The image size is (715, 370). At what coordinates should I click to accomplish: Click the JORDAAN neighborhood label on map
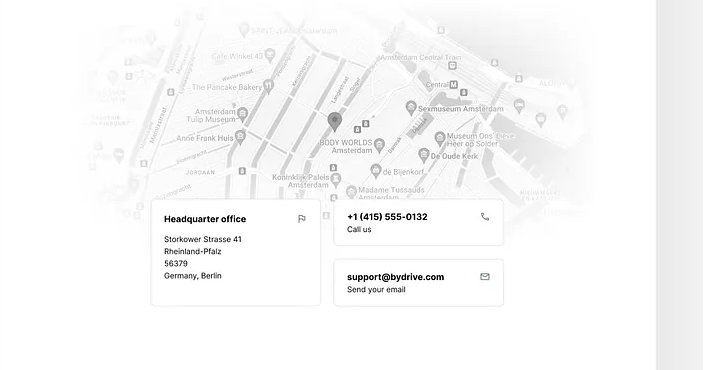[x=200, y=172]
